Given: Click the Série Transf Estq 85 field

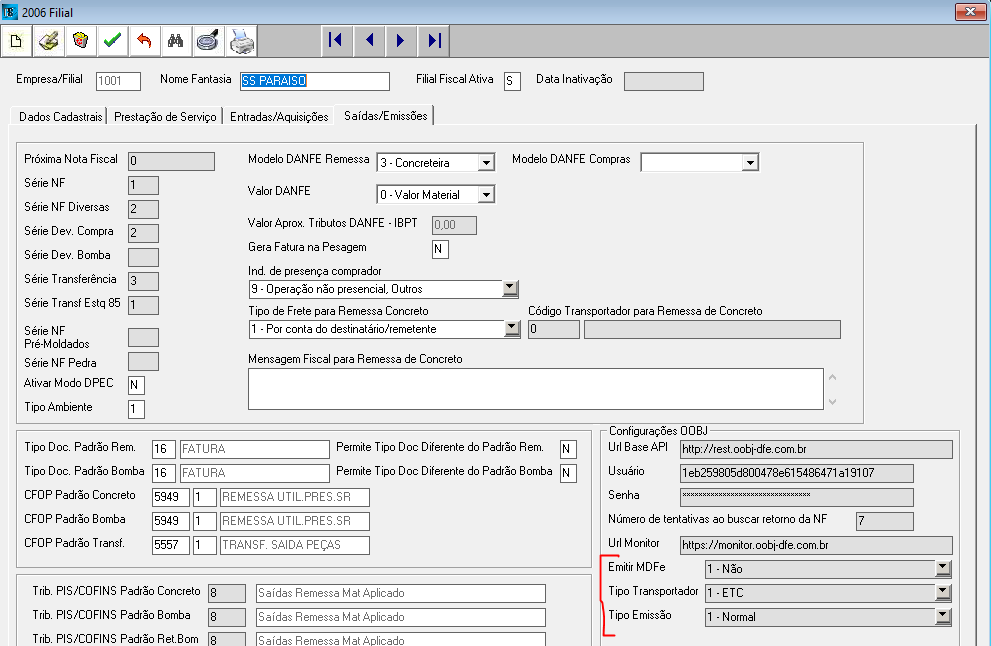Looking at the screenshot, I should 143,305.
